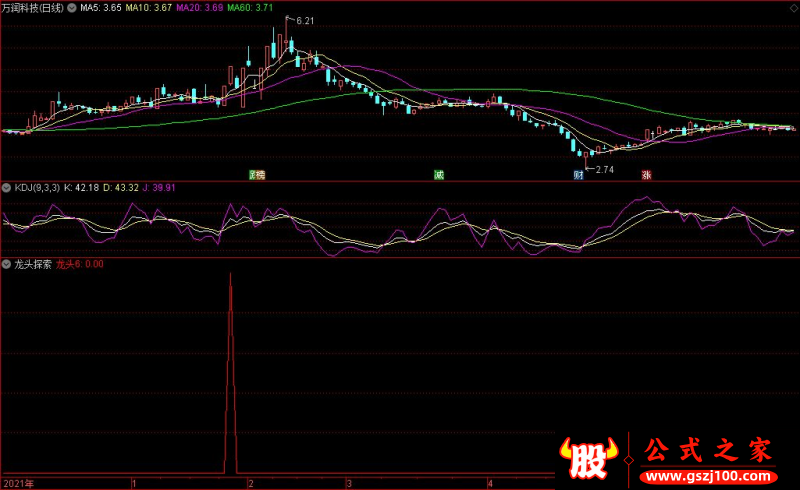Click the red 涨 marker icon

click(646, 175)
